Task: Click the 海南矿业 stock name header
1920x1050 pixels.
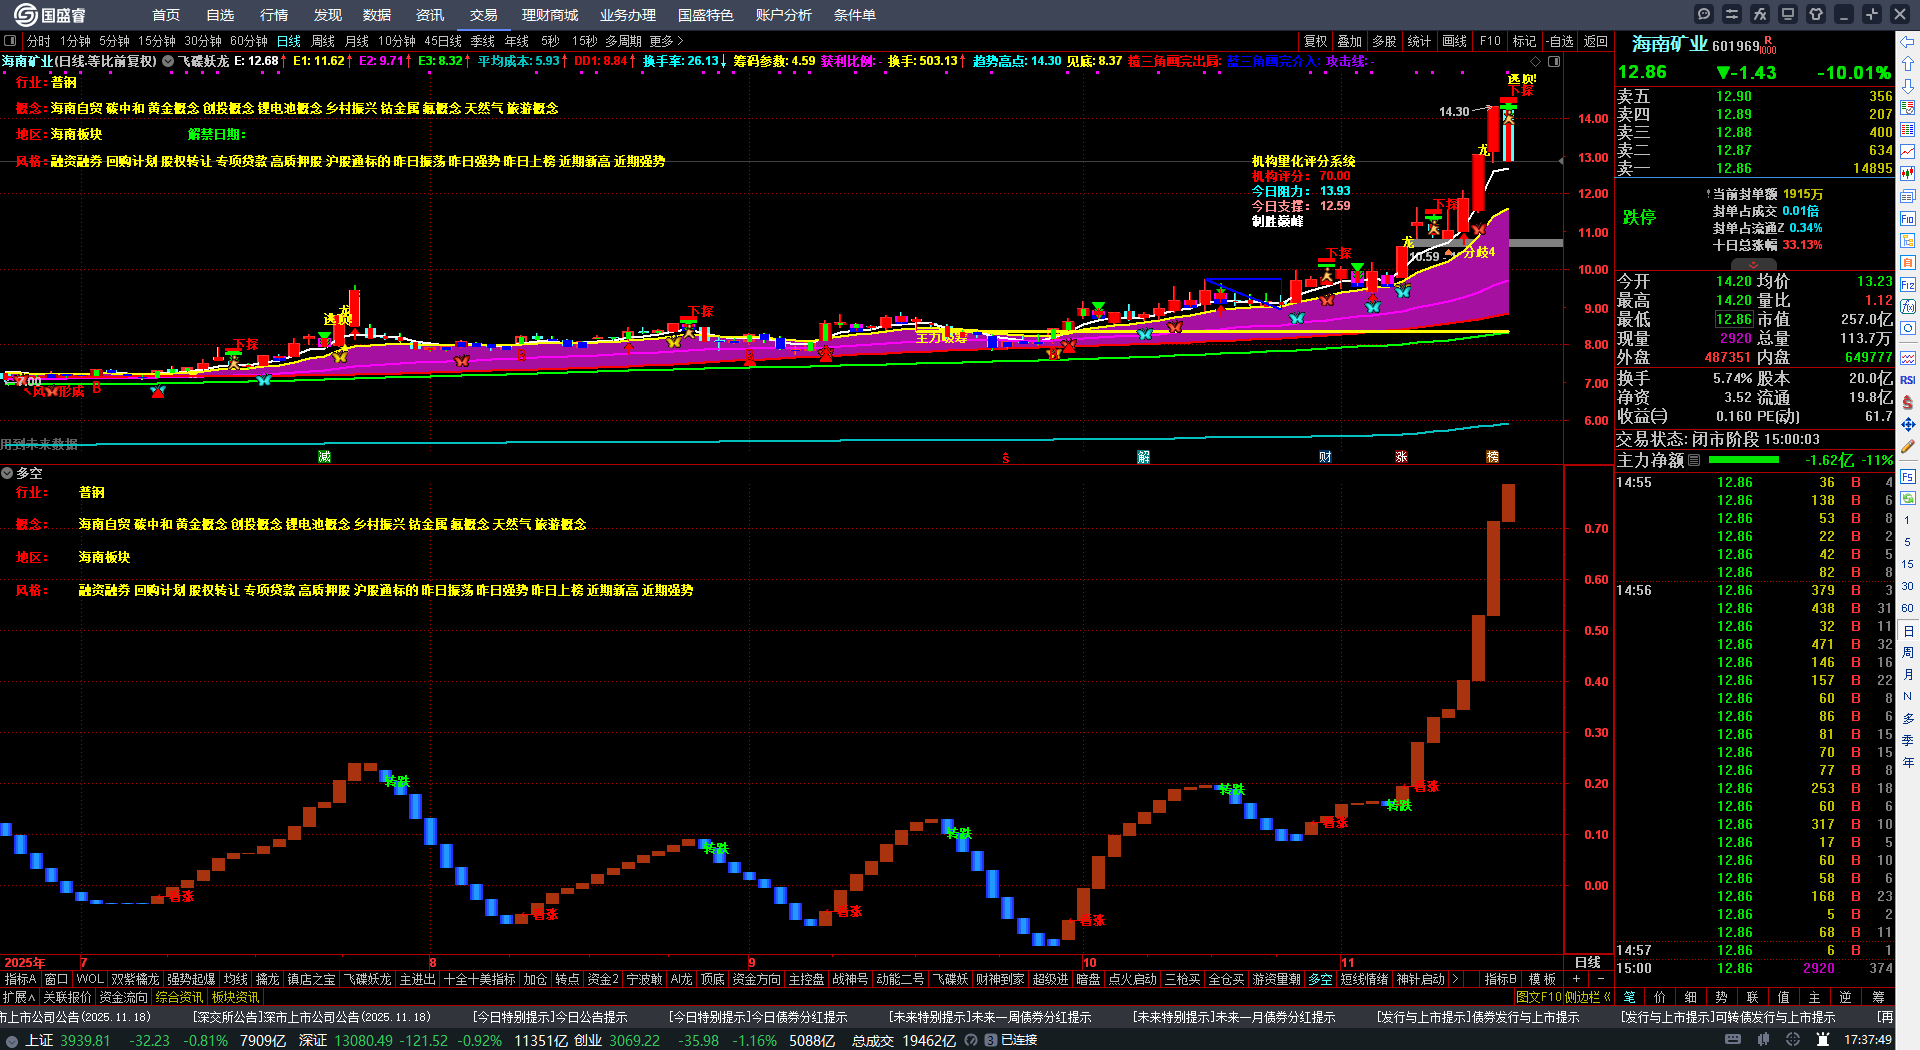Action: (1670, 44)
